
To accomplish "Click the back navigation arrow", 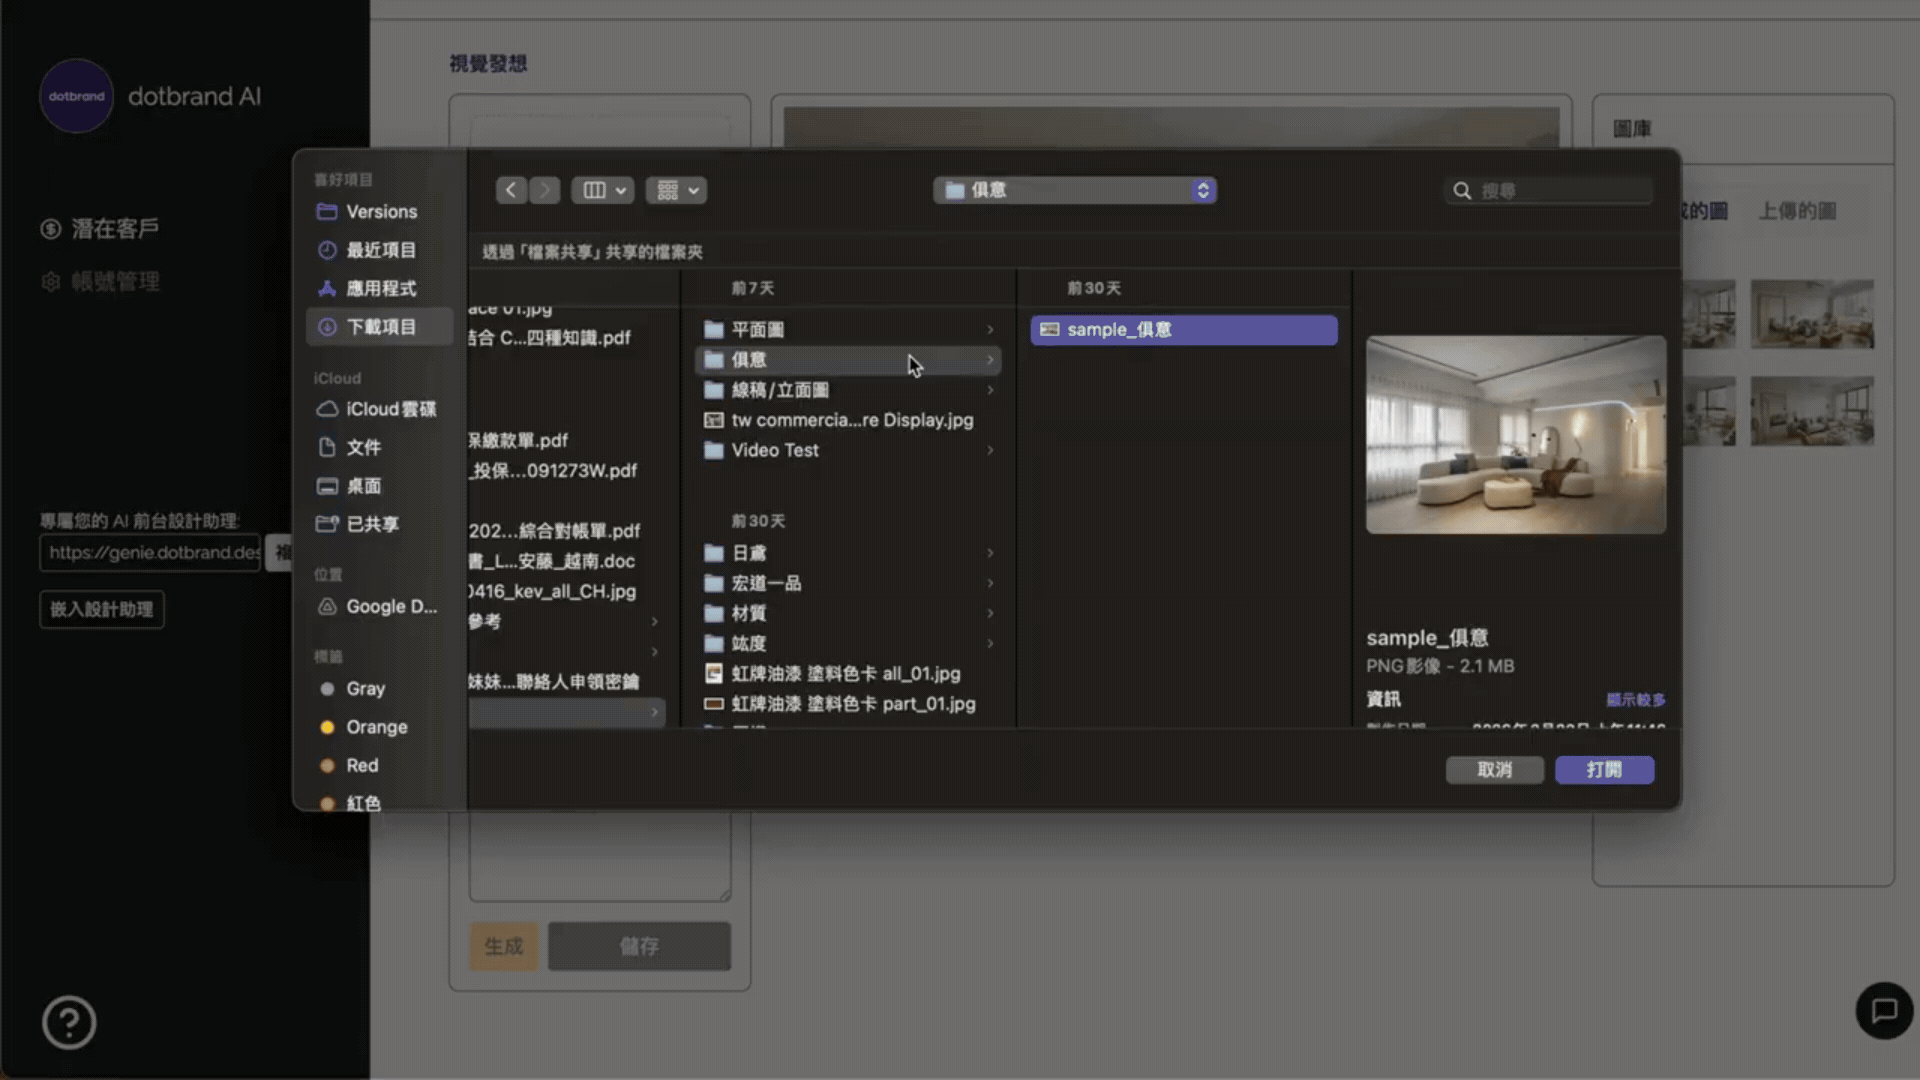I will (x=511, y=190).
